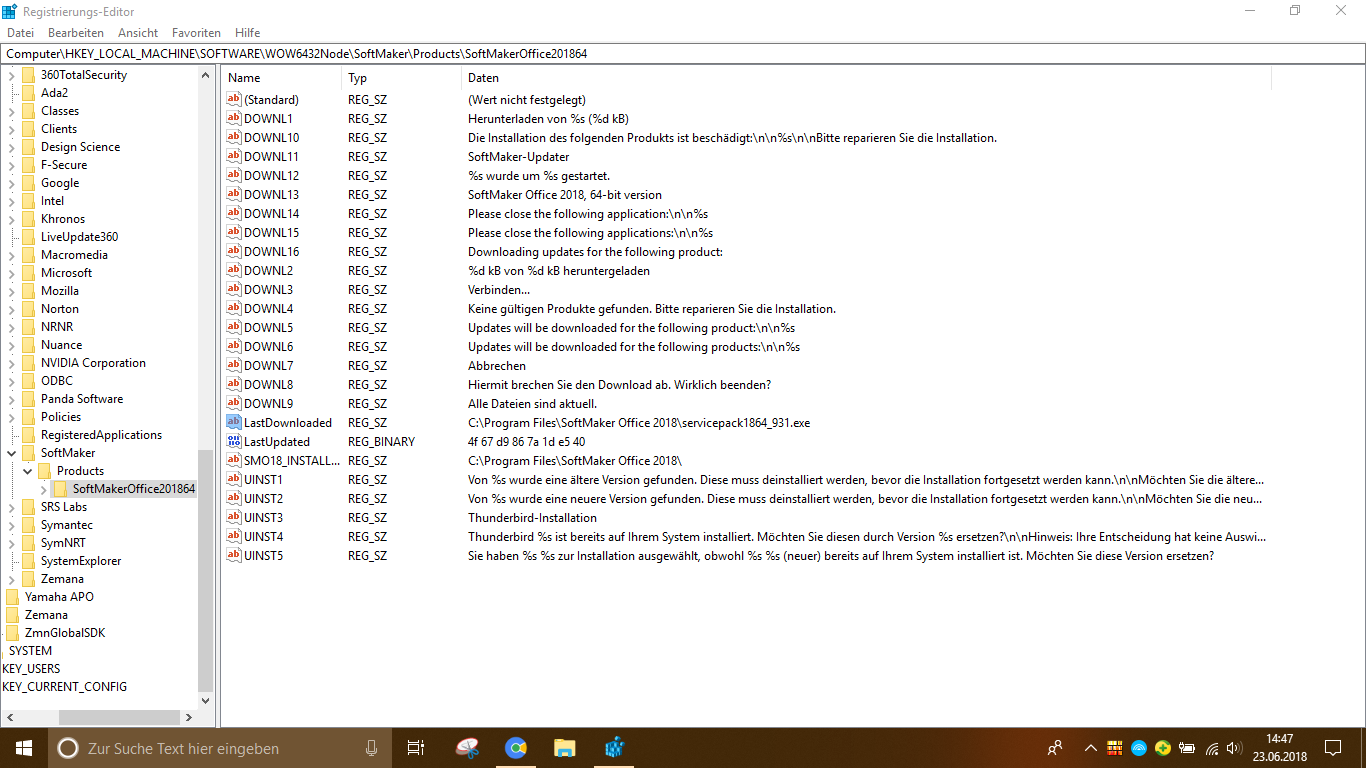Screen dimensions: 1366x768
Task: Open the Action Center notification icon
Action: 1333,748
